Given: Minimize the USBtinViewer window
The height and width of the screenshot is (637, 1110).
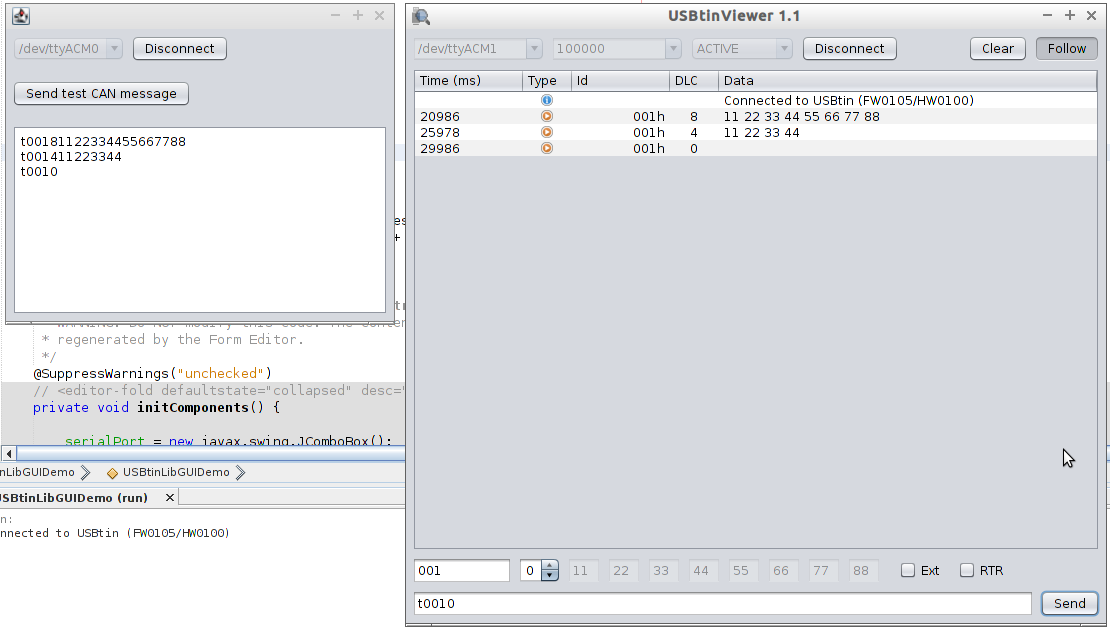Looking at the screenshot, I should pyautogui.click(x=1048, y=16).
